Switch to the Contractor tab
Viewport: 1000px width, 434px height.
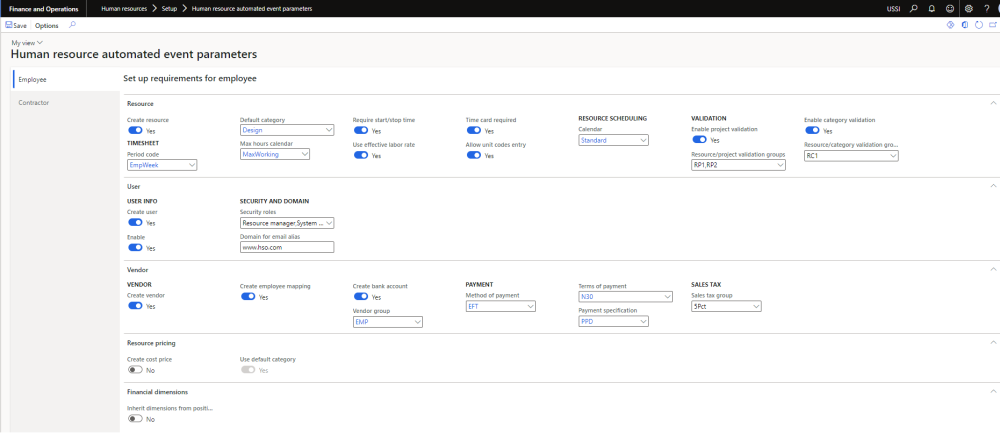click(x=34, y=102)
